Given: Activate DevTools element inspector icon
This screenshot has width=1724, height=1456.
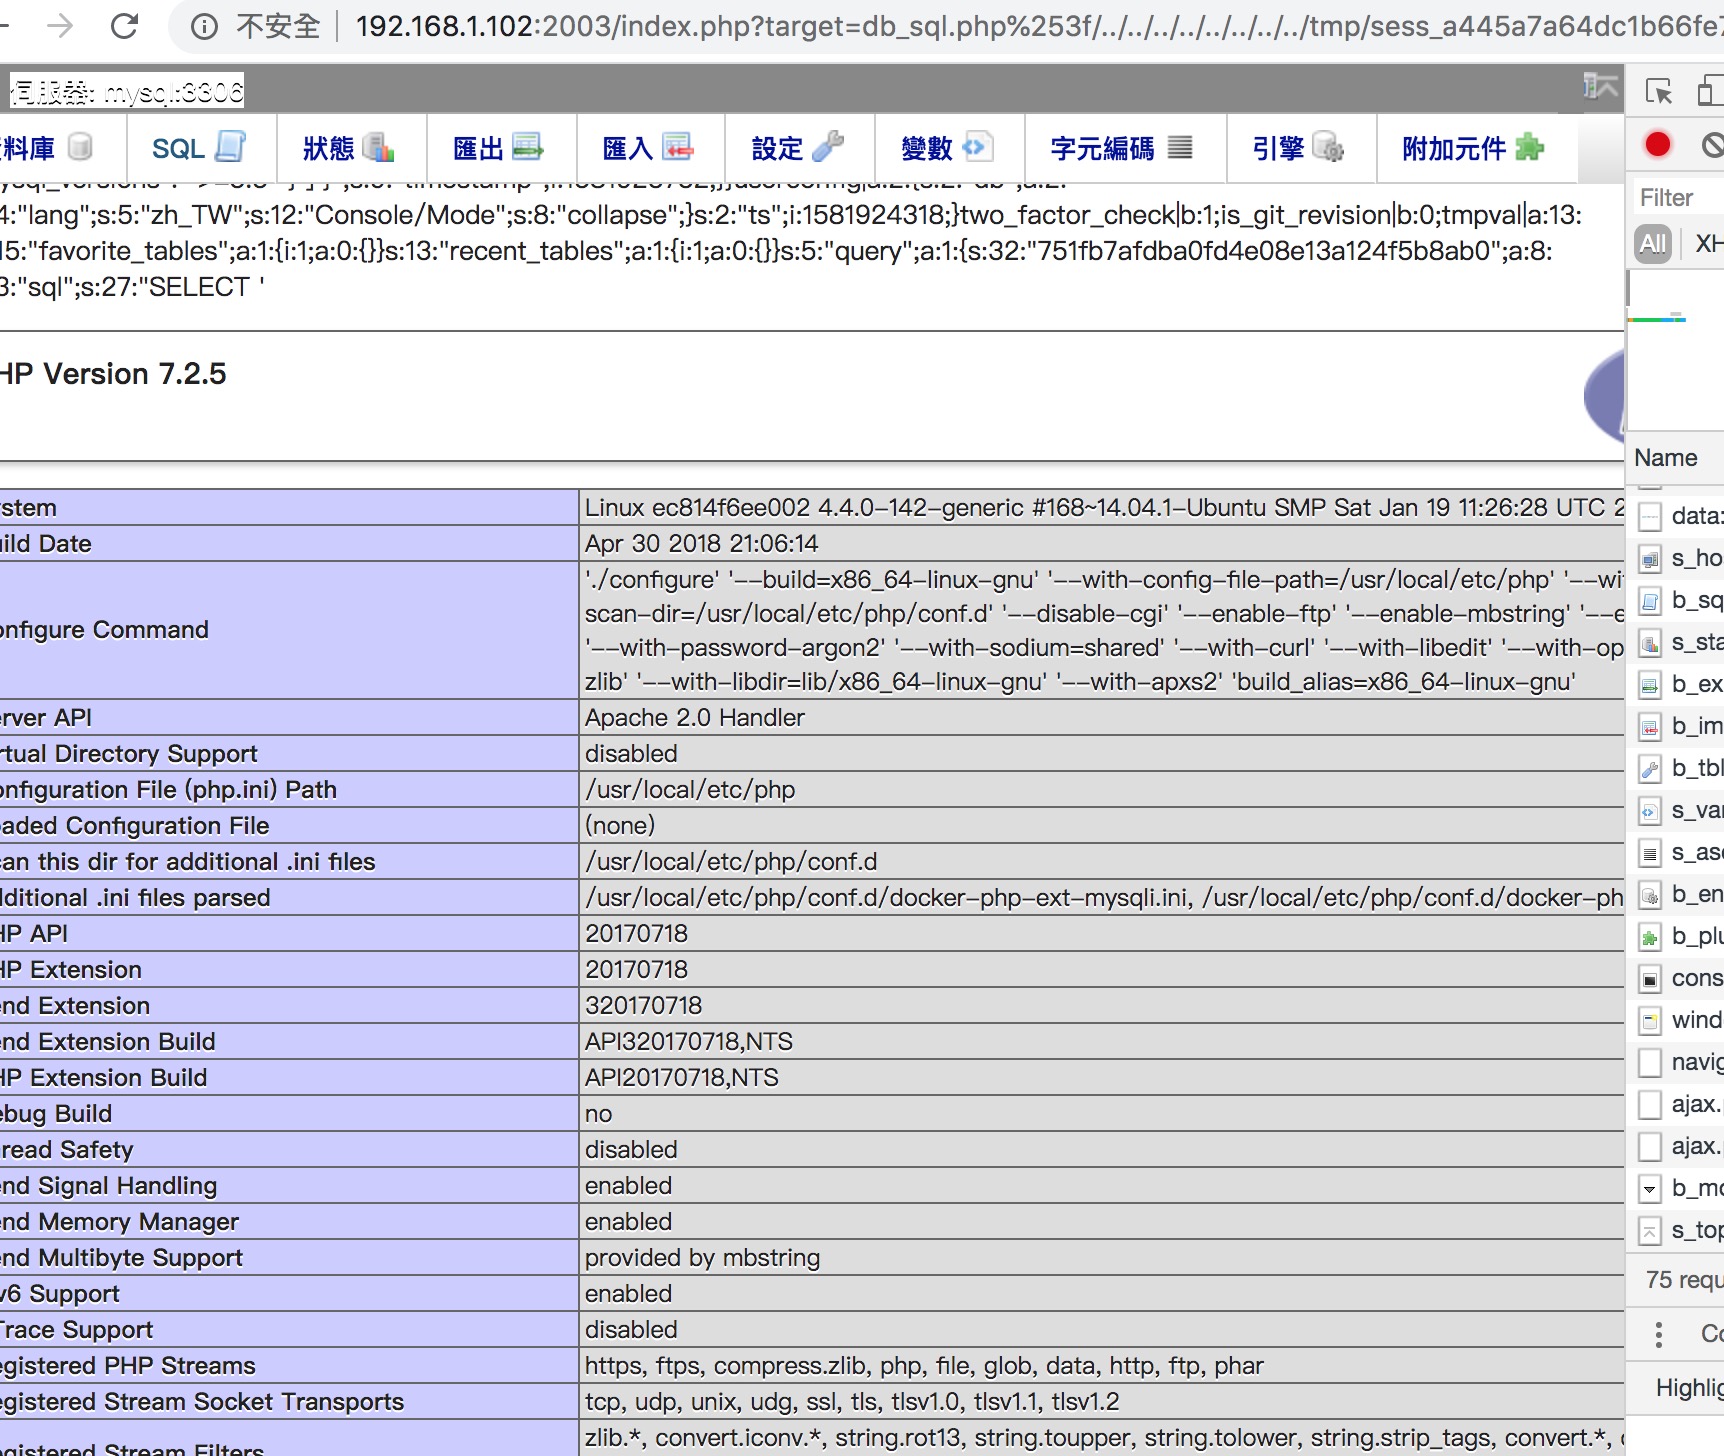Looking at the screenshot, I should [1658, 91].
